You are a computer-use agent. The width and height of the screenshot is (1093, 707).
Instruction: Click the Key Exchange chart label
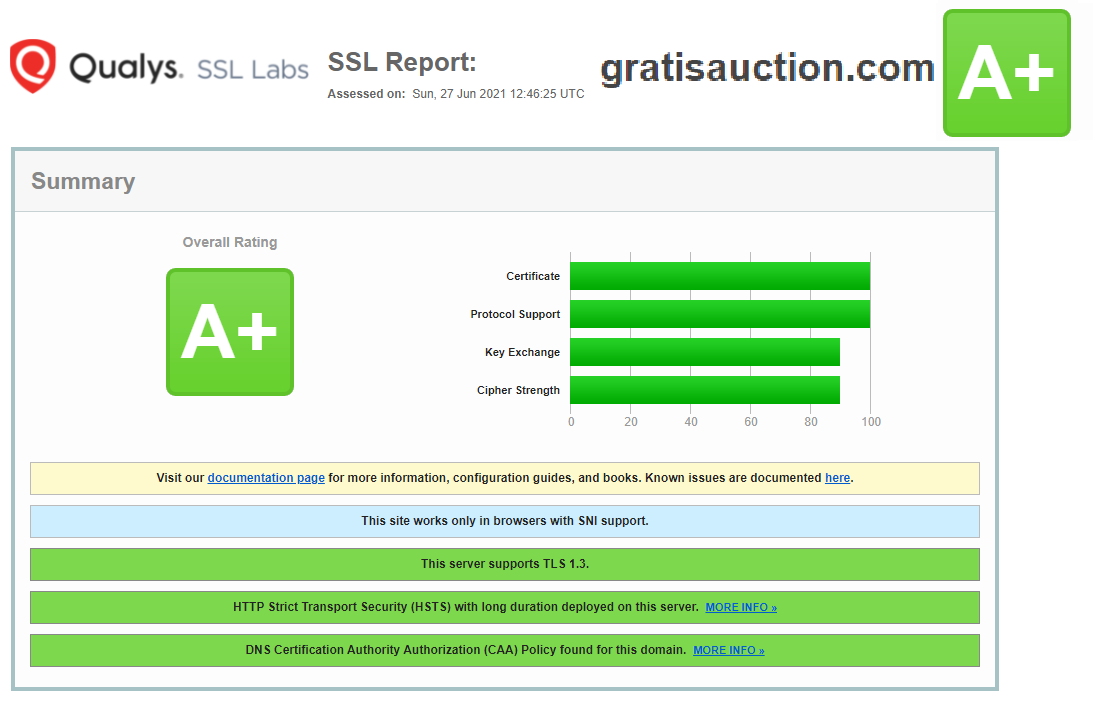[x=523, y=352]
